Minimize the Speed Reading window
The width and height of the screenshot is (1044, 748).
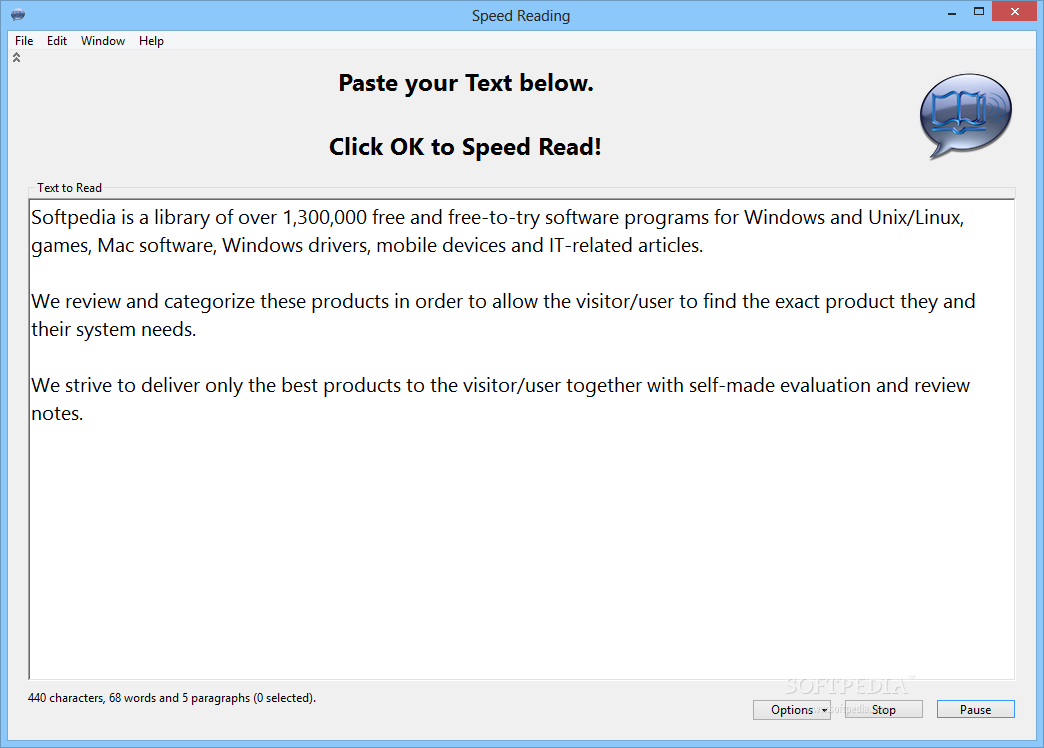point(952,13)
